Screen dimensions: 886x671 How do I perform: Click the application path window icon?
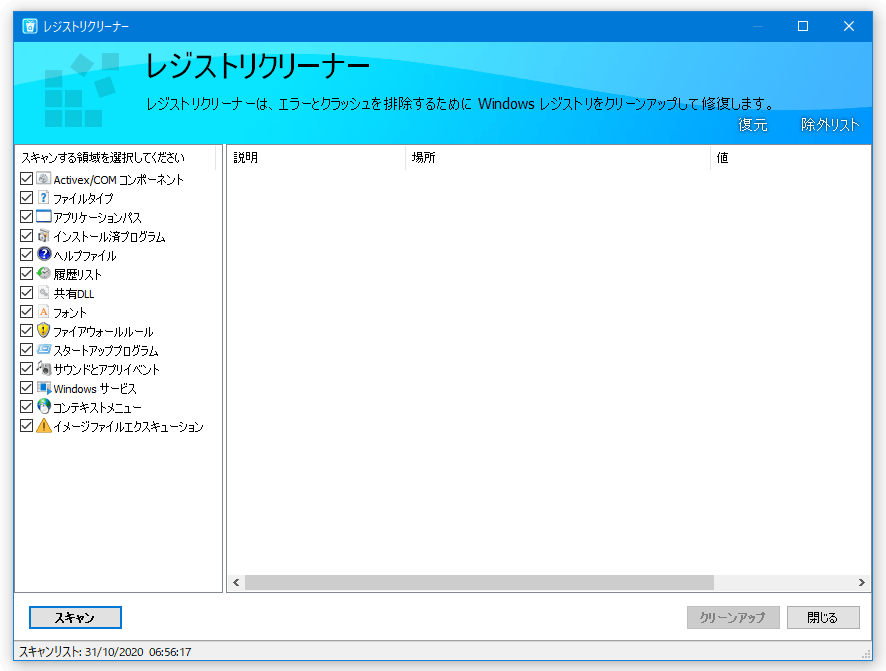point(44,216)
